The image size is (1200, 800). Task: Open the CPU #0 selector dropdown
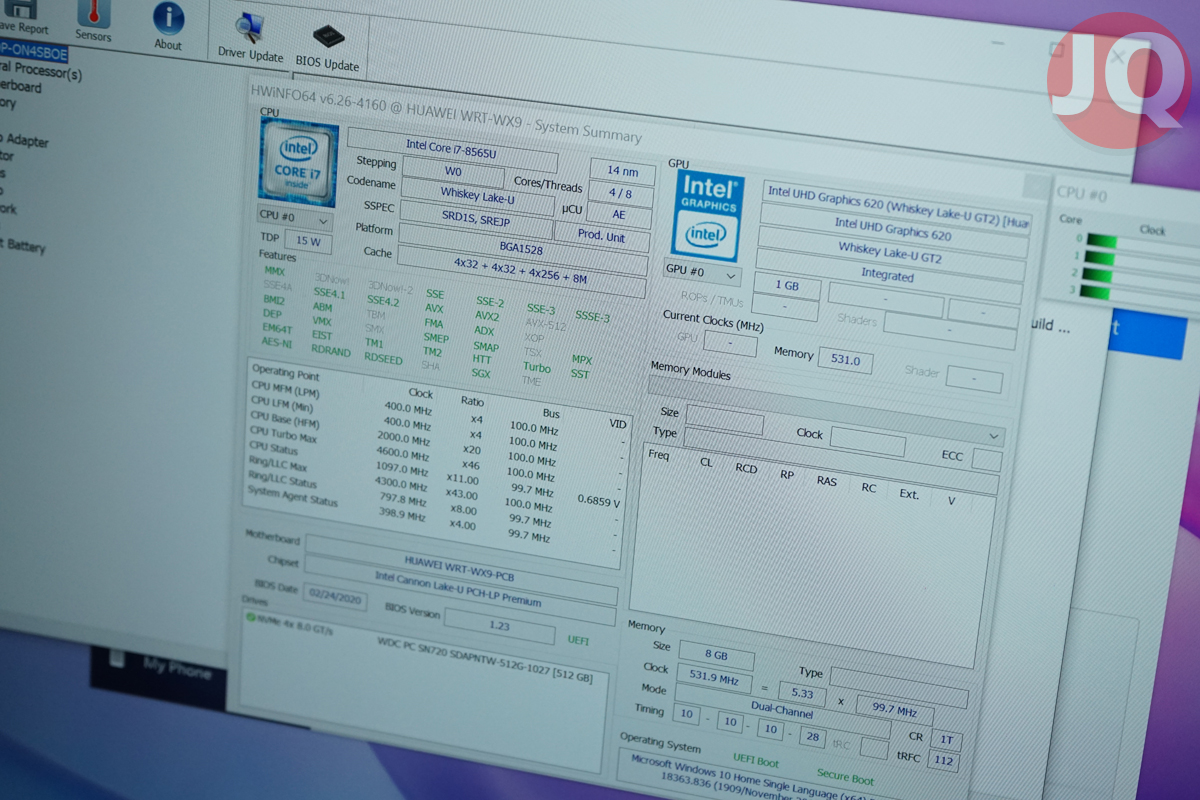295,219
